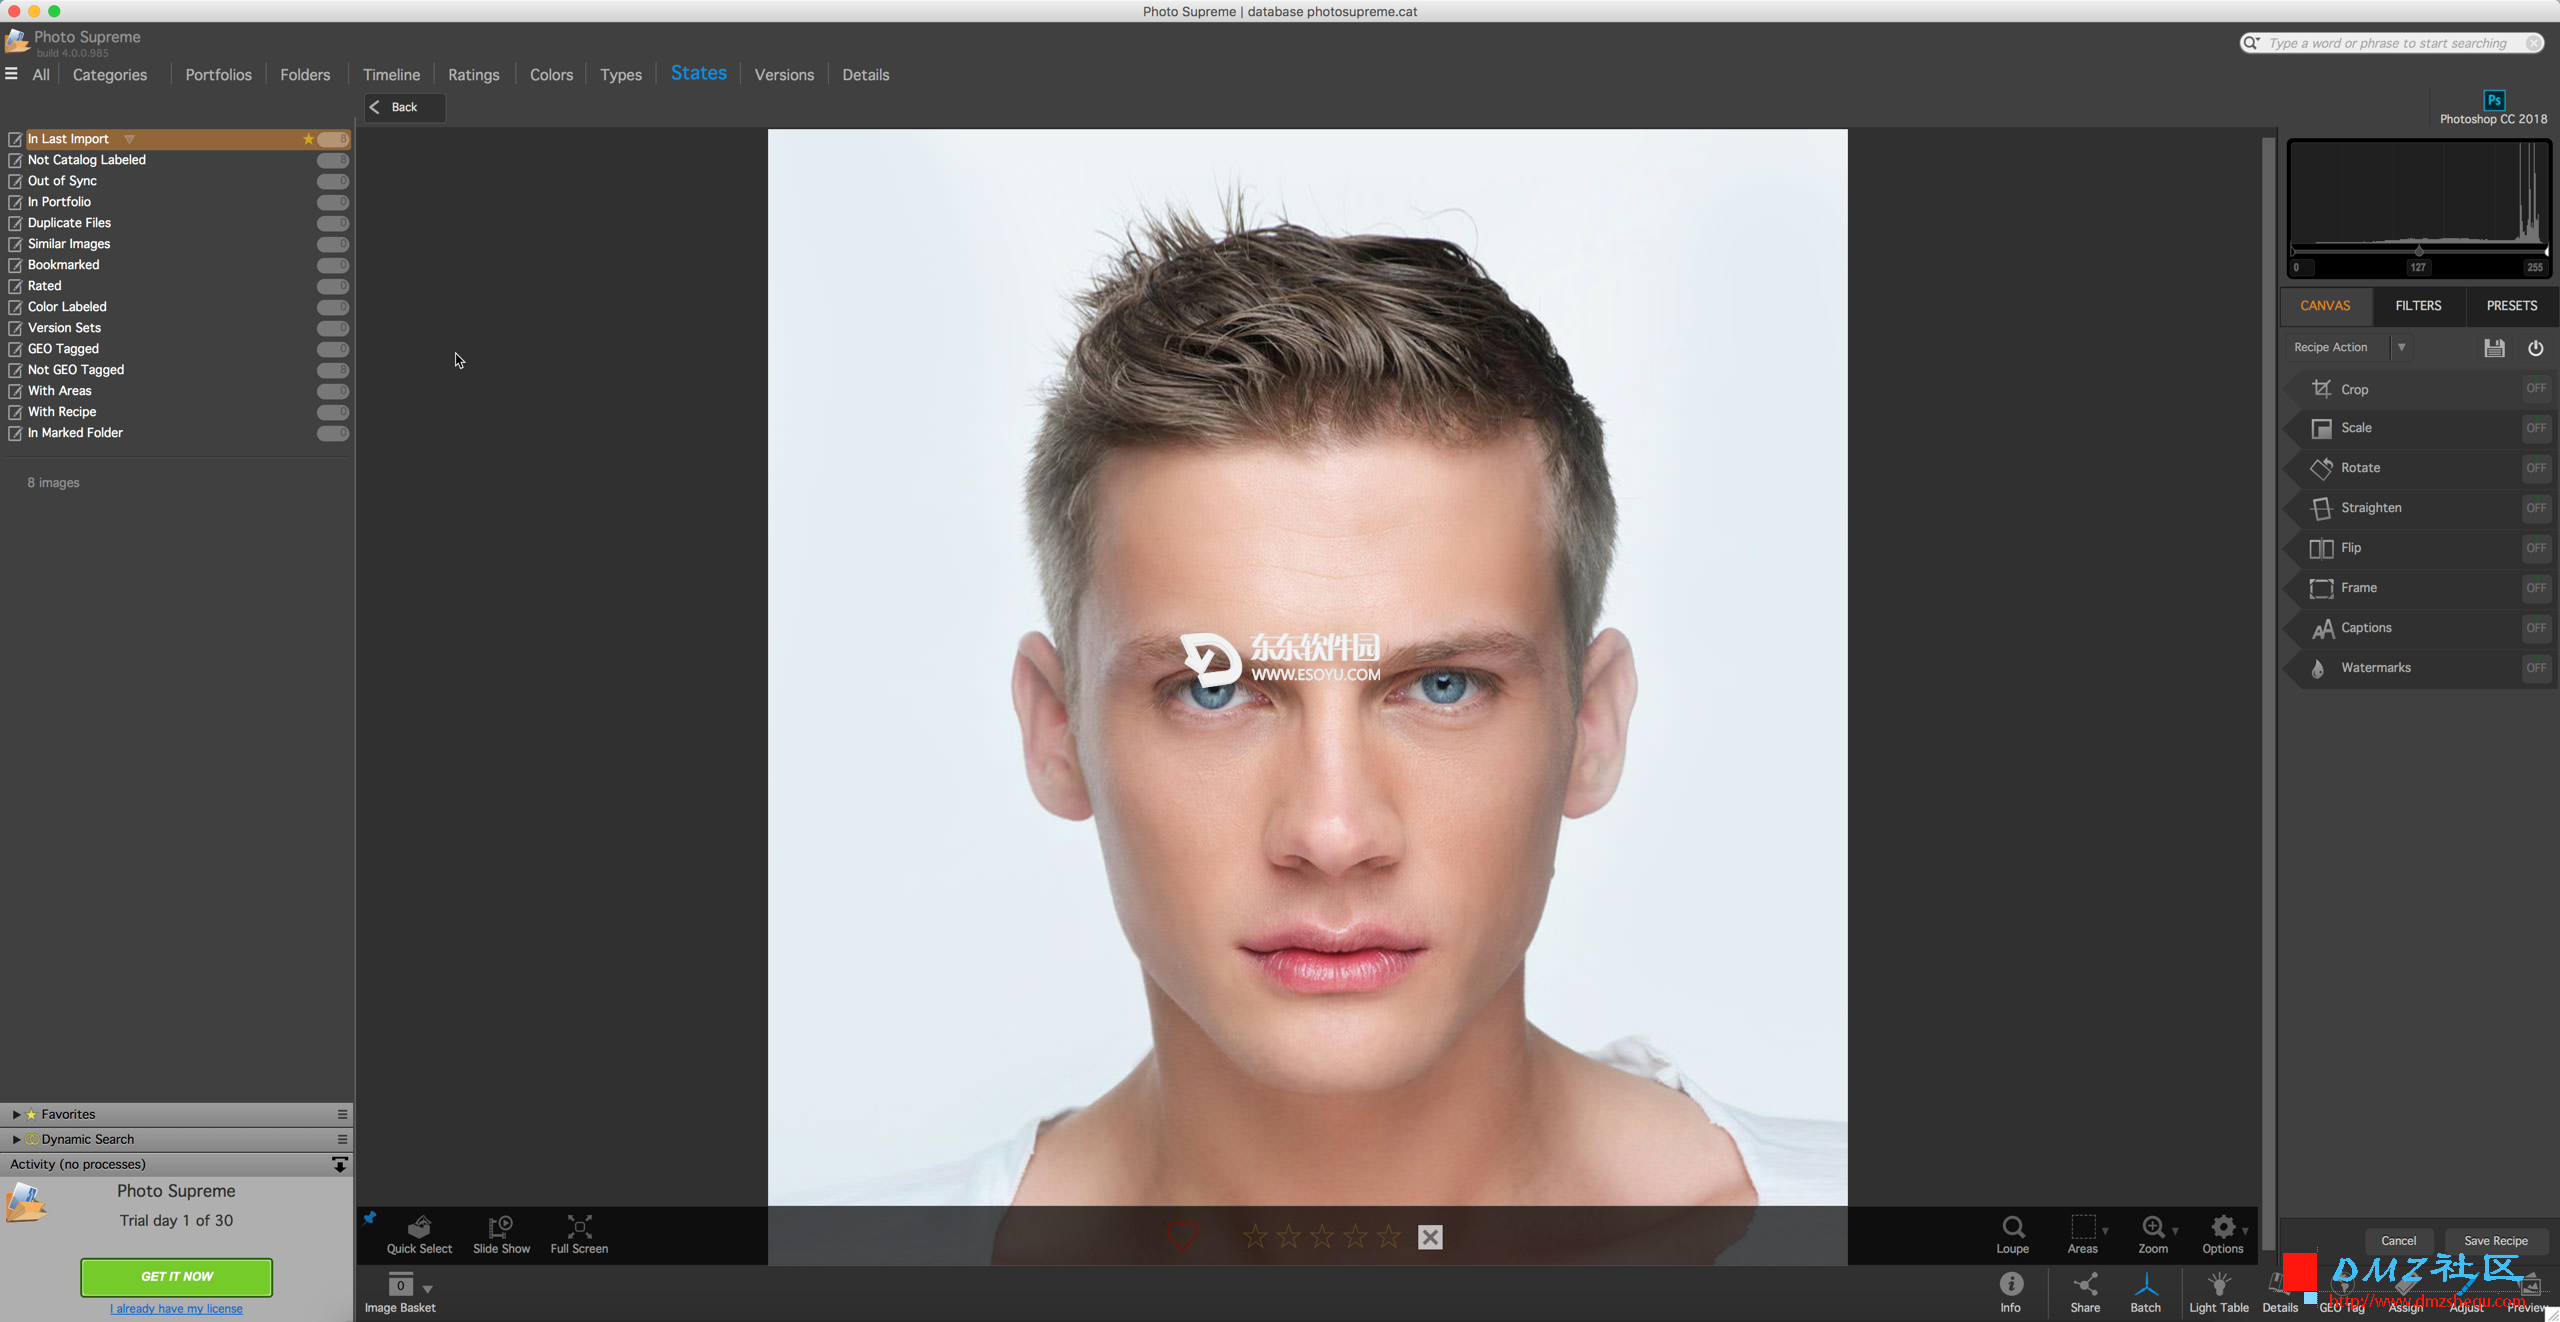Image resolution: width=2560 pixels, height=1322 pixels.
Task: Click the heart favorite icon
Action: pos(1182,1237)
